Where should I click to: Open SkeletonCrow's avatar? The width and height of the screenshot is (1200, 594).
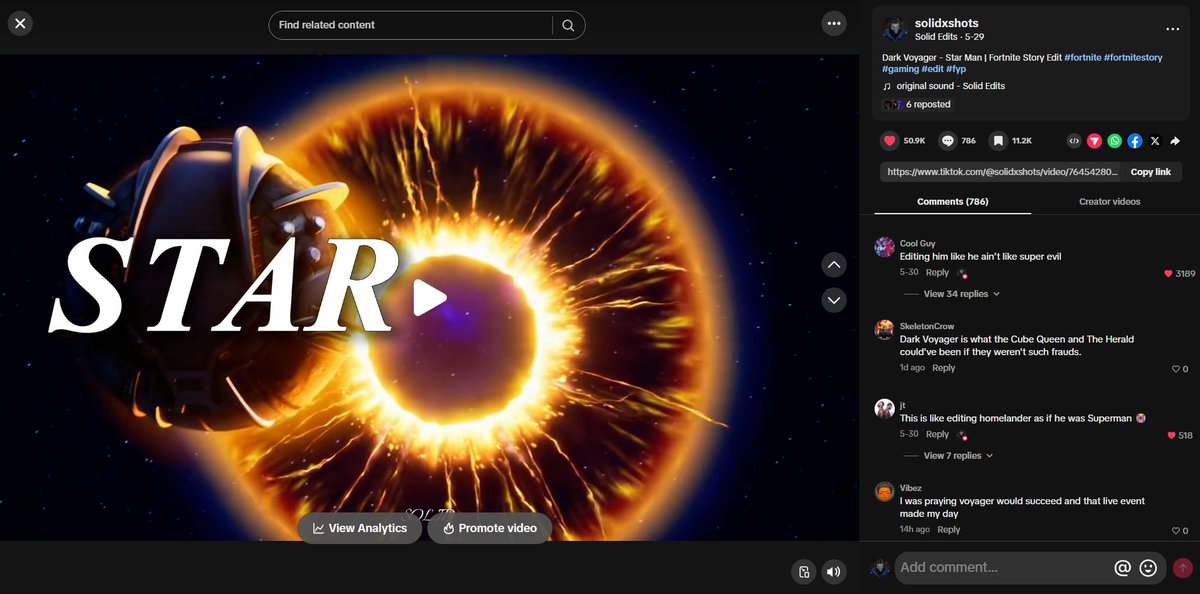pyautogui.click(x=884, y=330)
